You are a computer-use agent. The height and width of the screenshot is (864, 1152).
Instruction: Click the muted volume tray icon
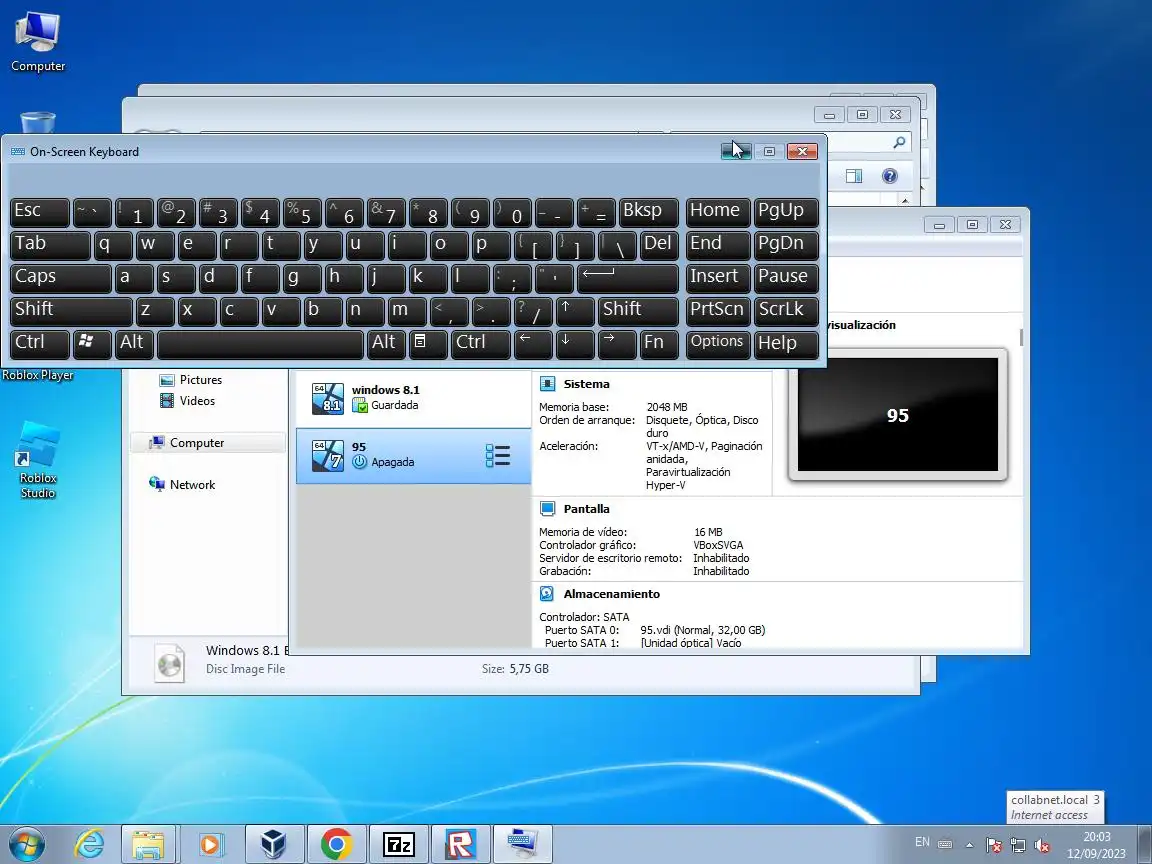click(x=1041, y=845)
